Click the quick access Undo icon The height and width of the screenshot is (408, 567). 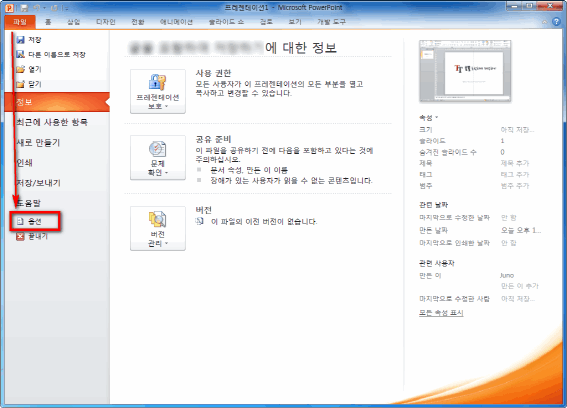[x=37, y=8]
